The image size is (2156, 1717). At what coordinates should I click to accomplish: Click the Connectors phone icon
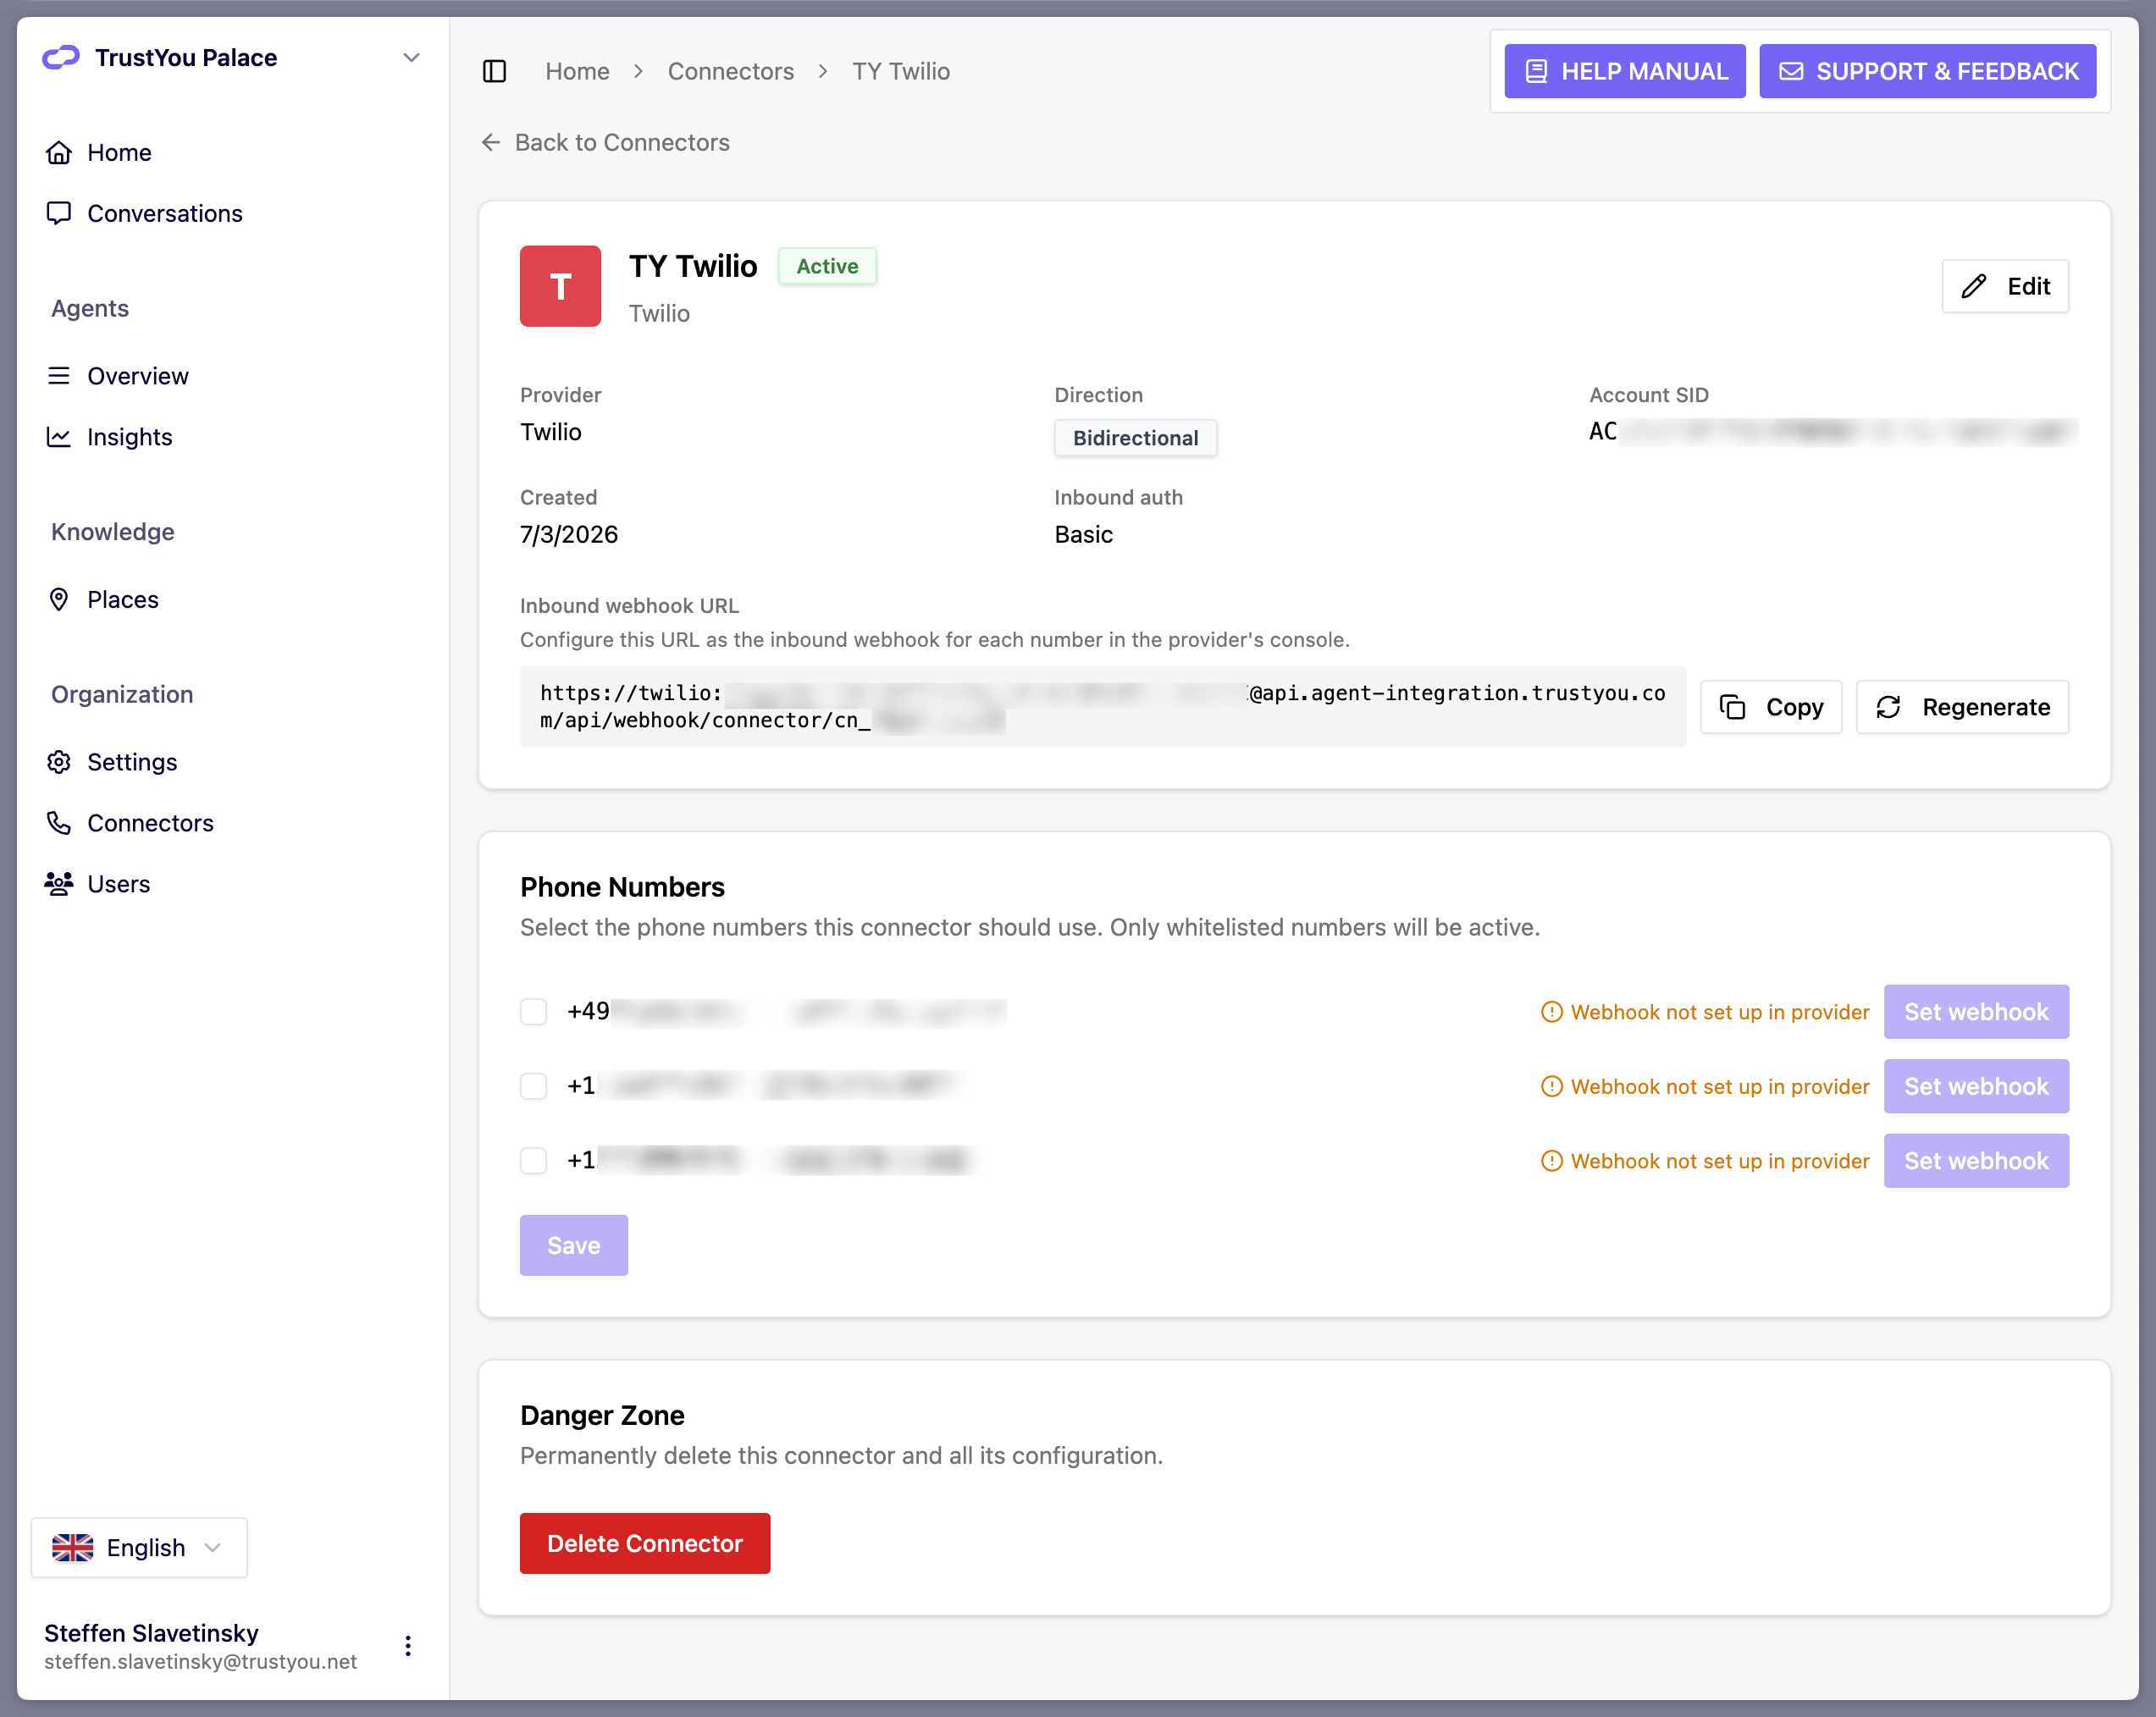point(59,822)
